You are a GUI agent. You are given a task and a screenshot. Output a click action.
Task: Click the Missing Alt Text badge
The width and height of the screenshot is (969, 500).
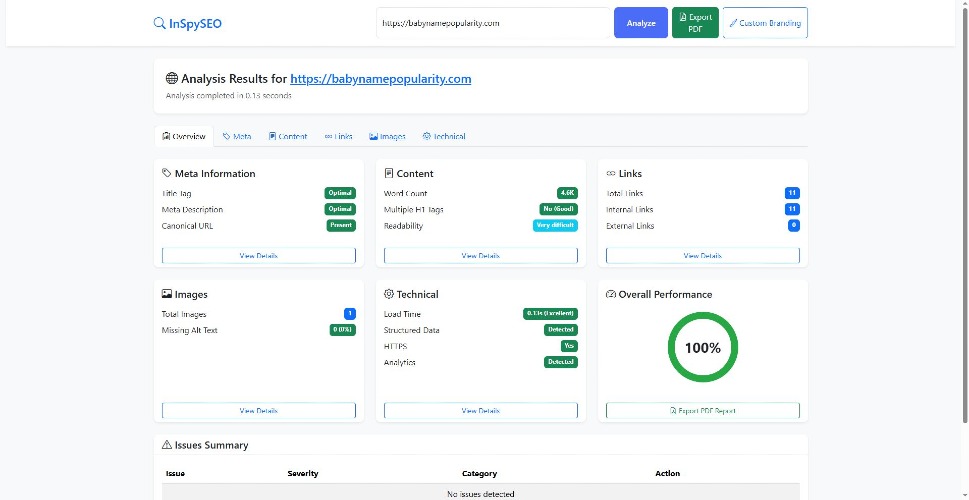click(343, 330)
